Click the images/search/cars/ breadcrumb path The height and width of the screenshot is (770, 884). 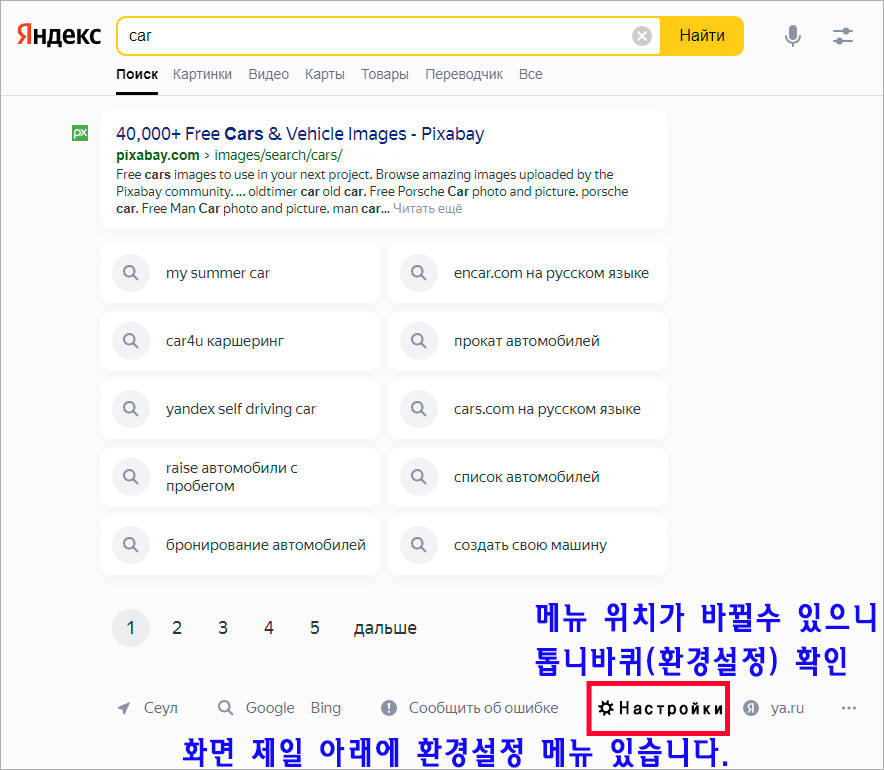(278, 155)
